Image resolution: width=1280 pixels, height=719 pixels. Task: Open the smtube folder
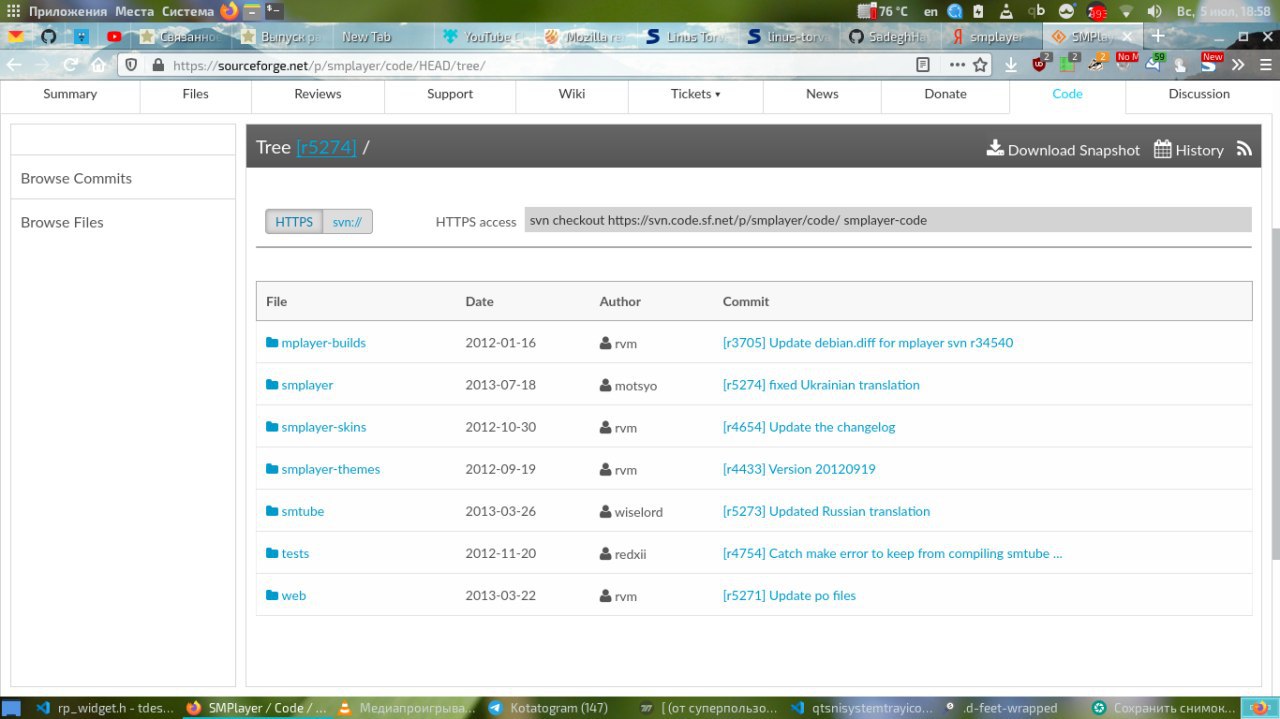(x=302, y=511)
